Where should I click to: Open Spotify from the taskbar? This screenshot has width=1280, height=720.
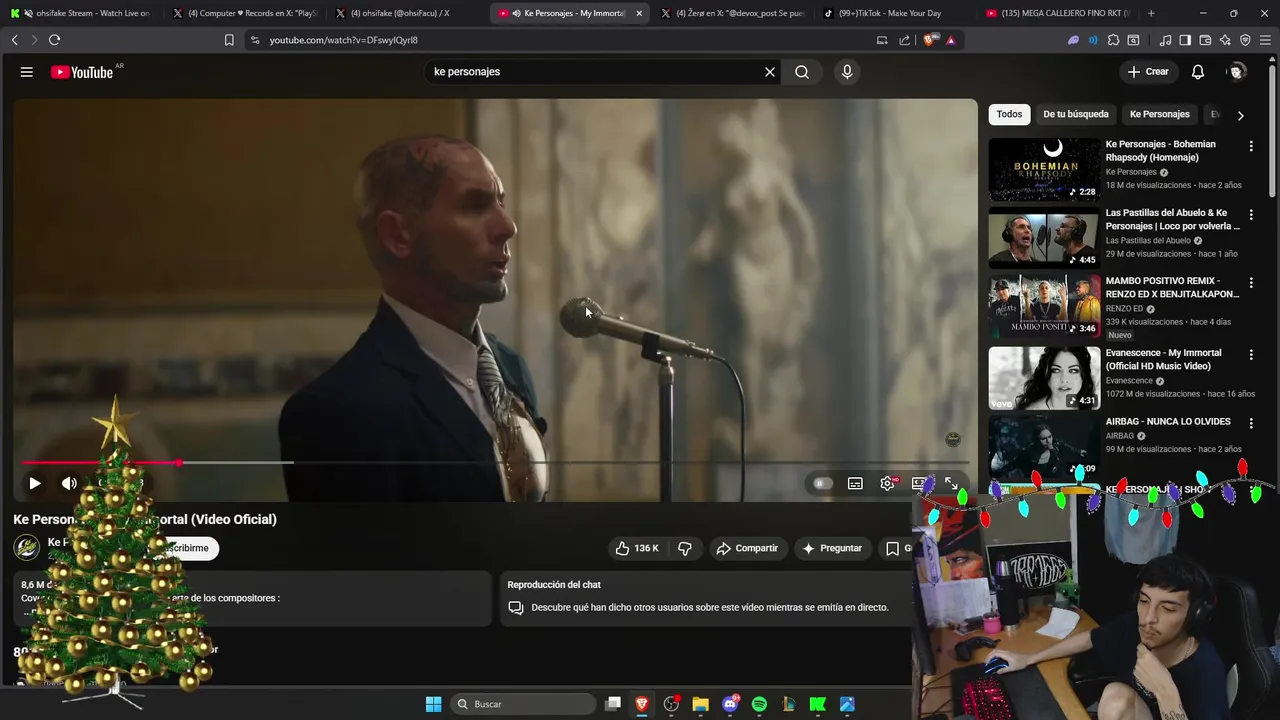click(759, 704)
